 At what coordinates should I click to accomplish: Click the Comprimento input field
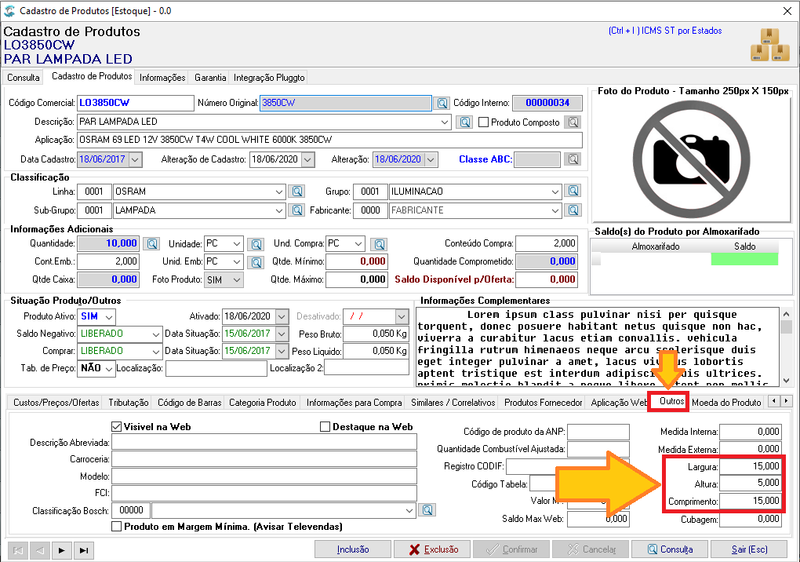tap(751, 501)
